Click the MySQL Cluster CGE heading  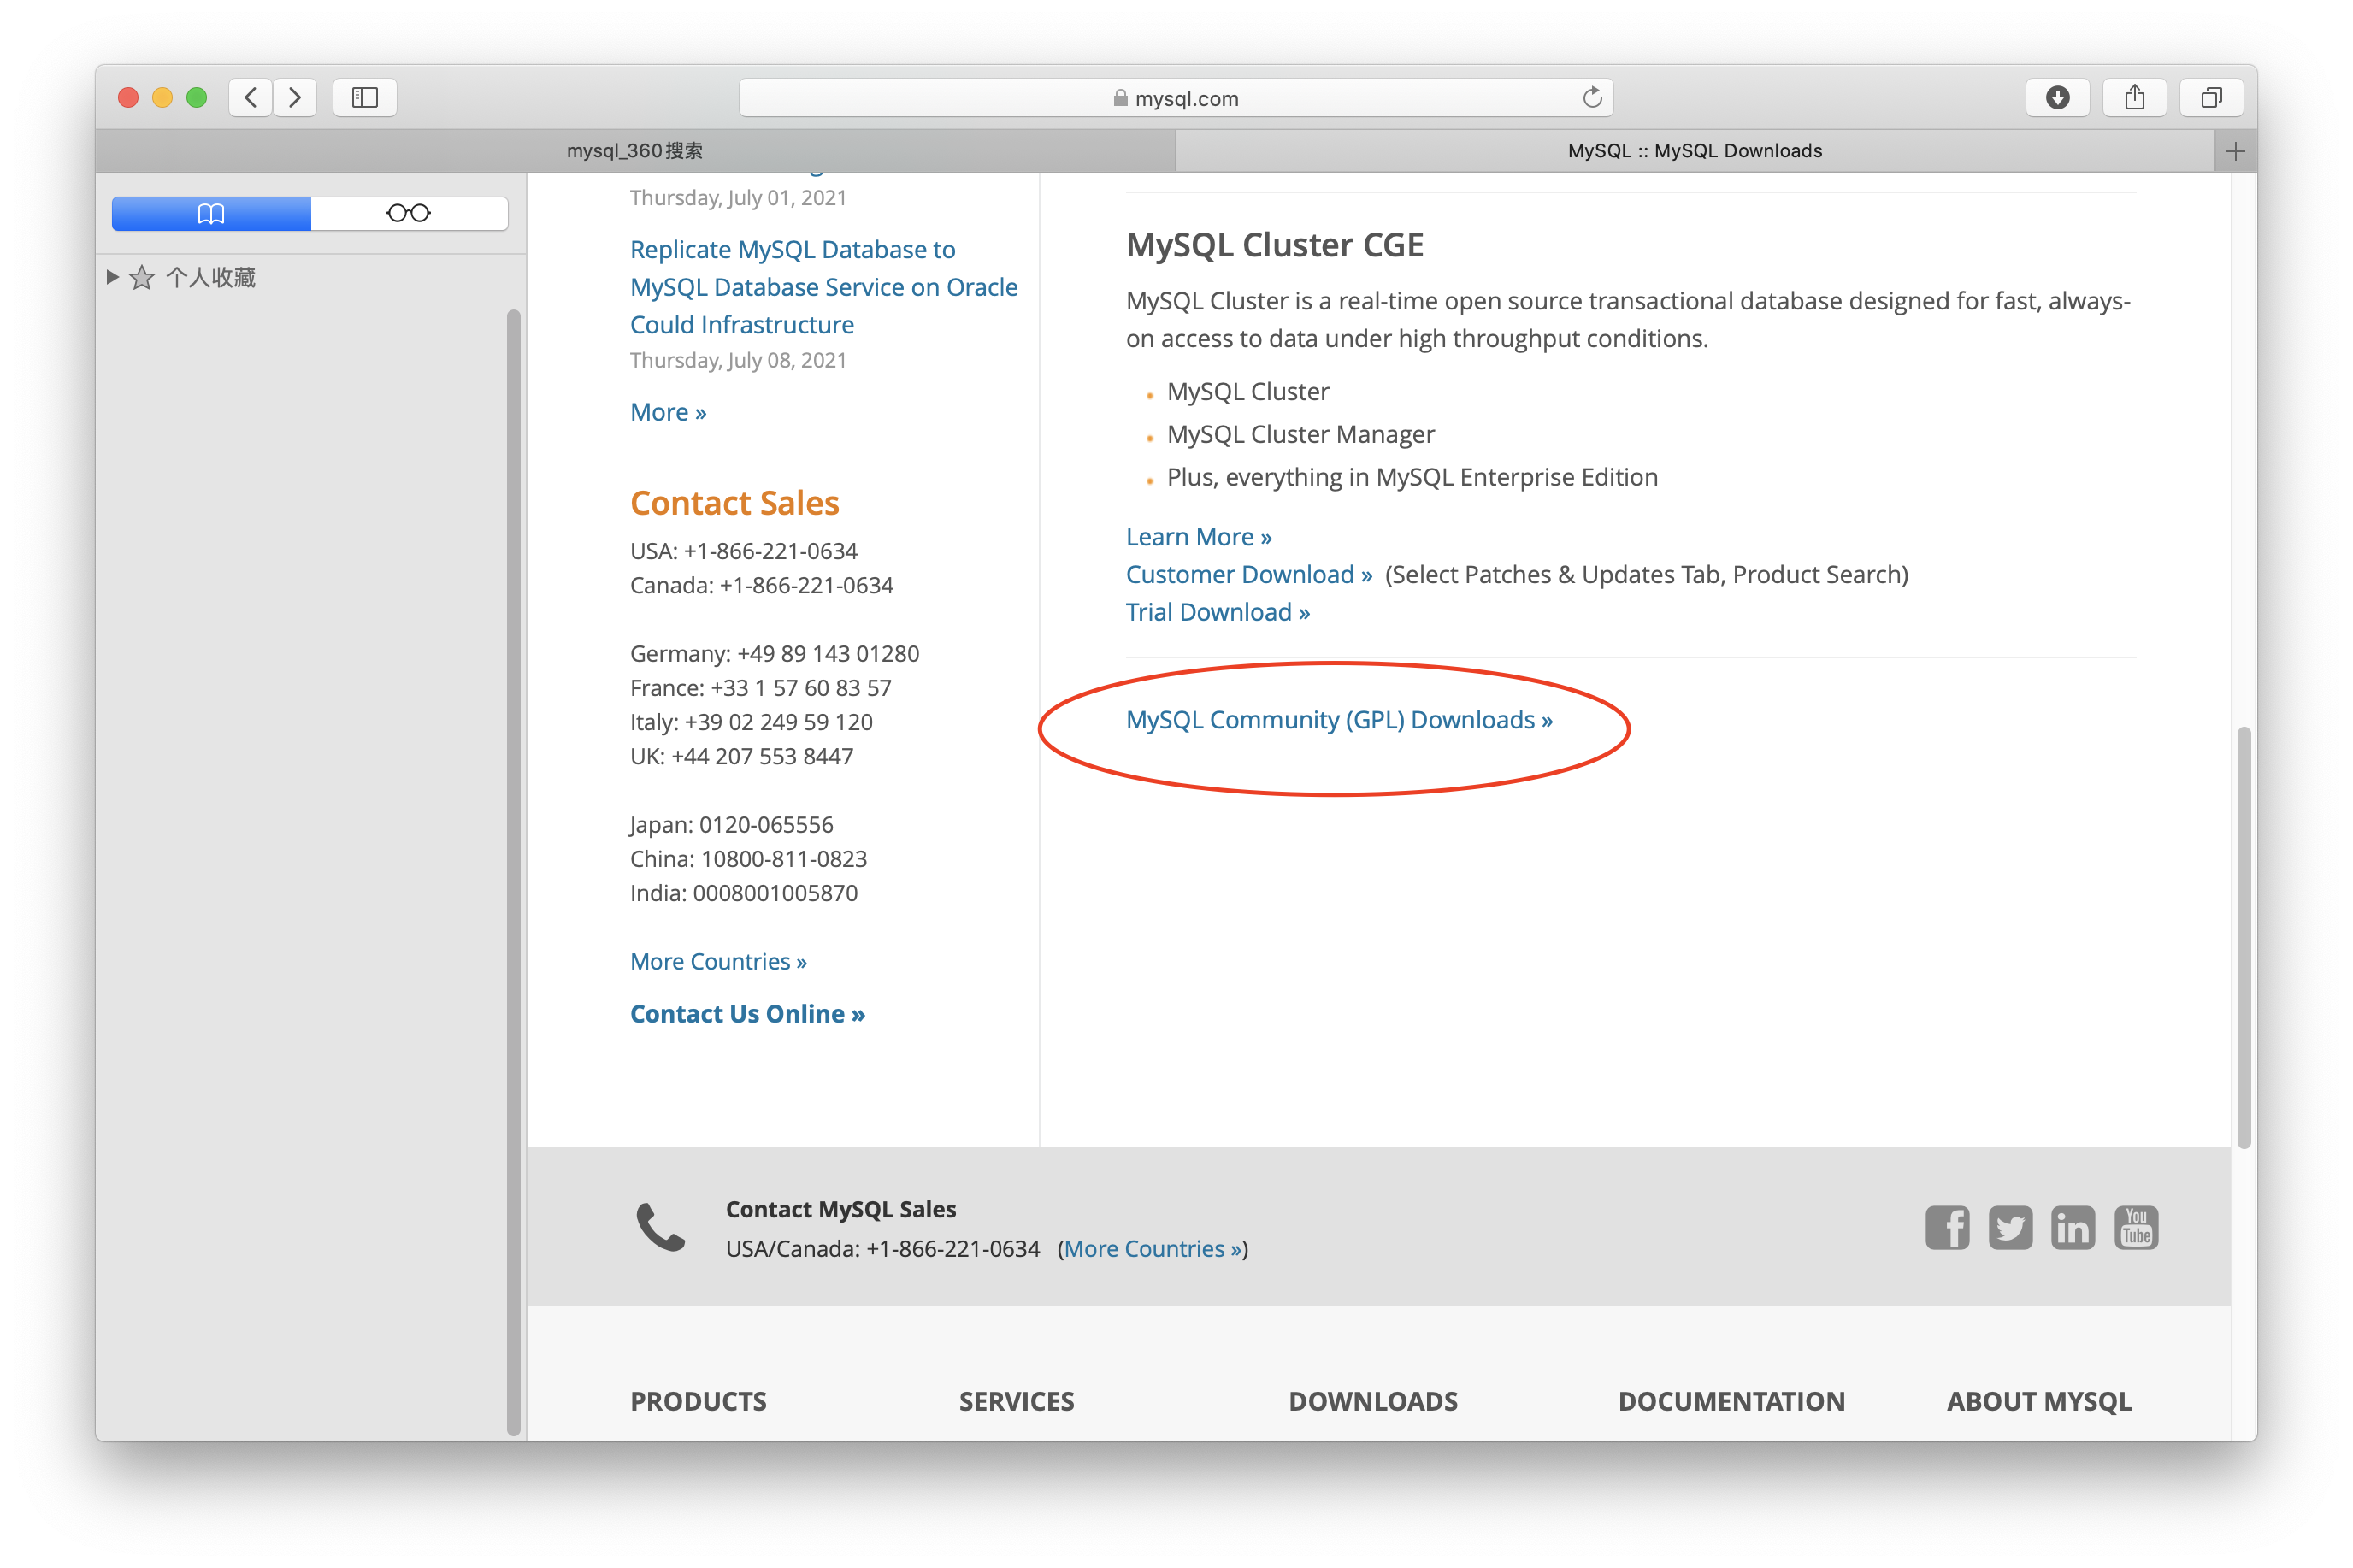[1275, 245]
